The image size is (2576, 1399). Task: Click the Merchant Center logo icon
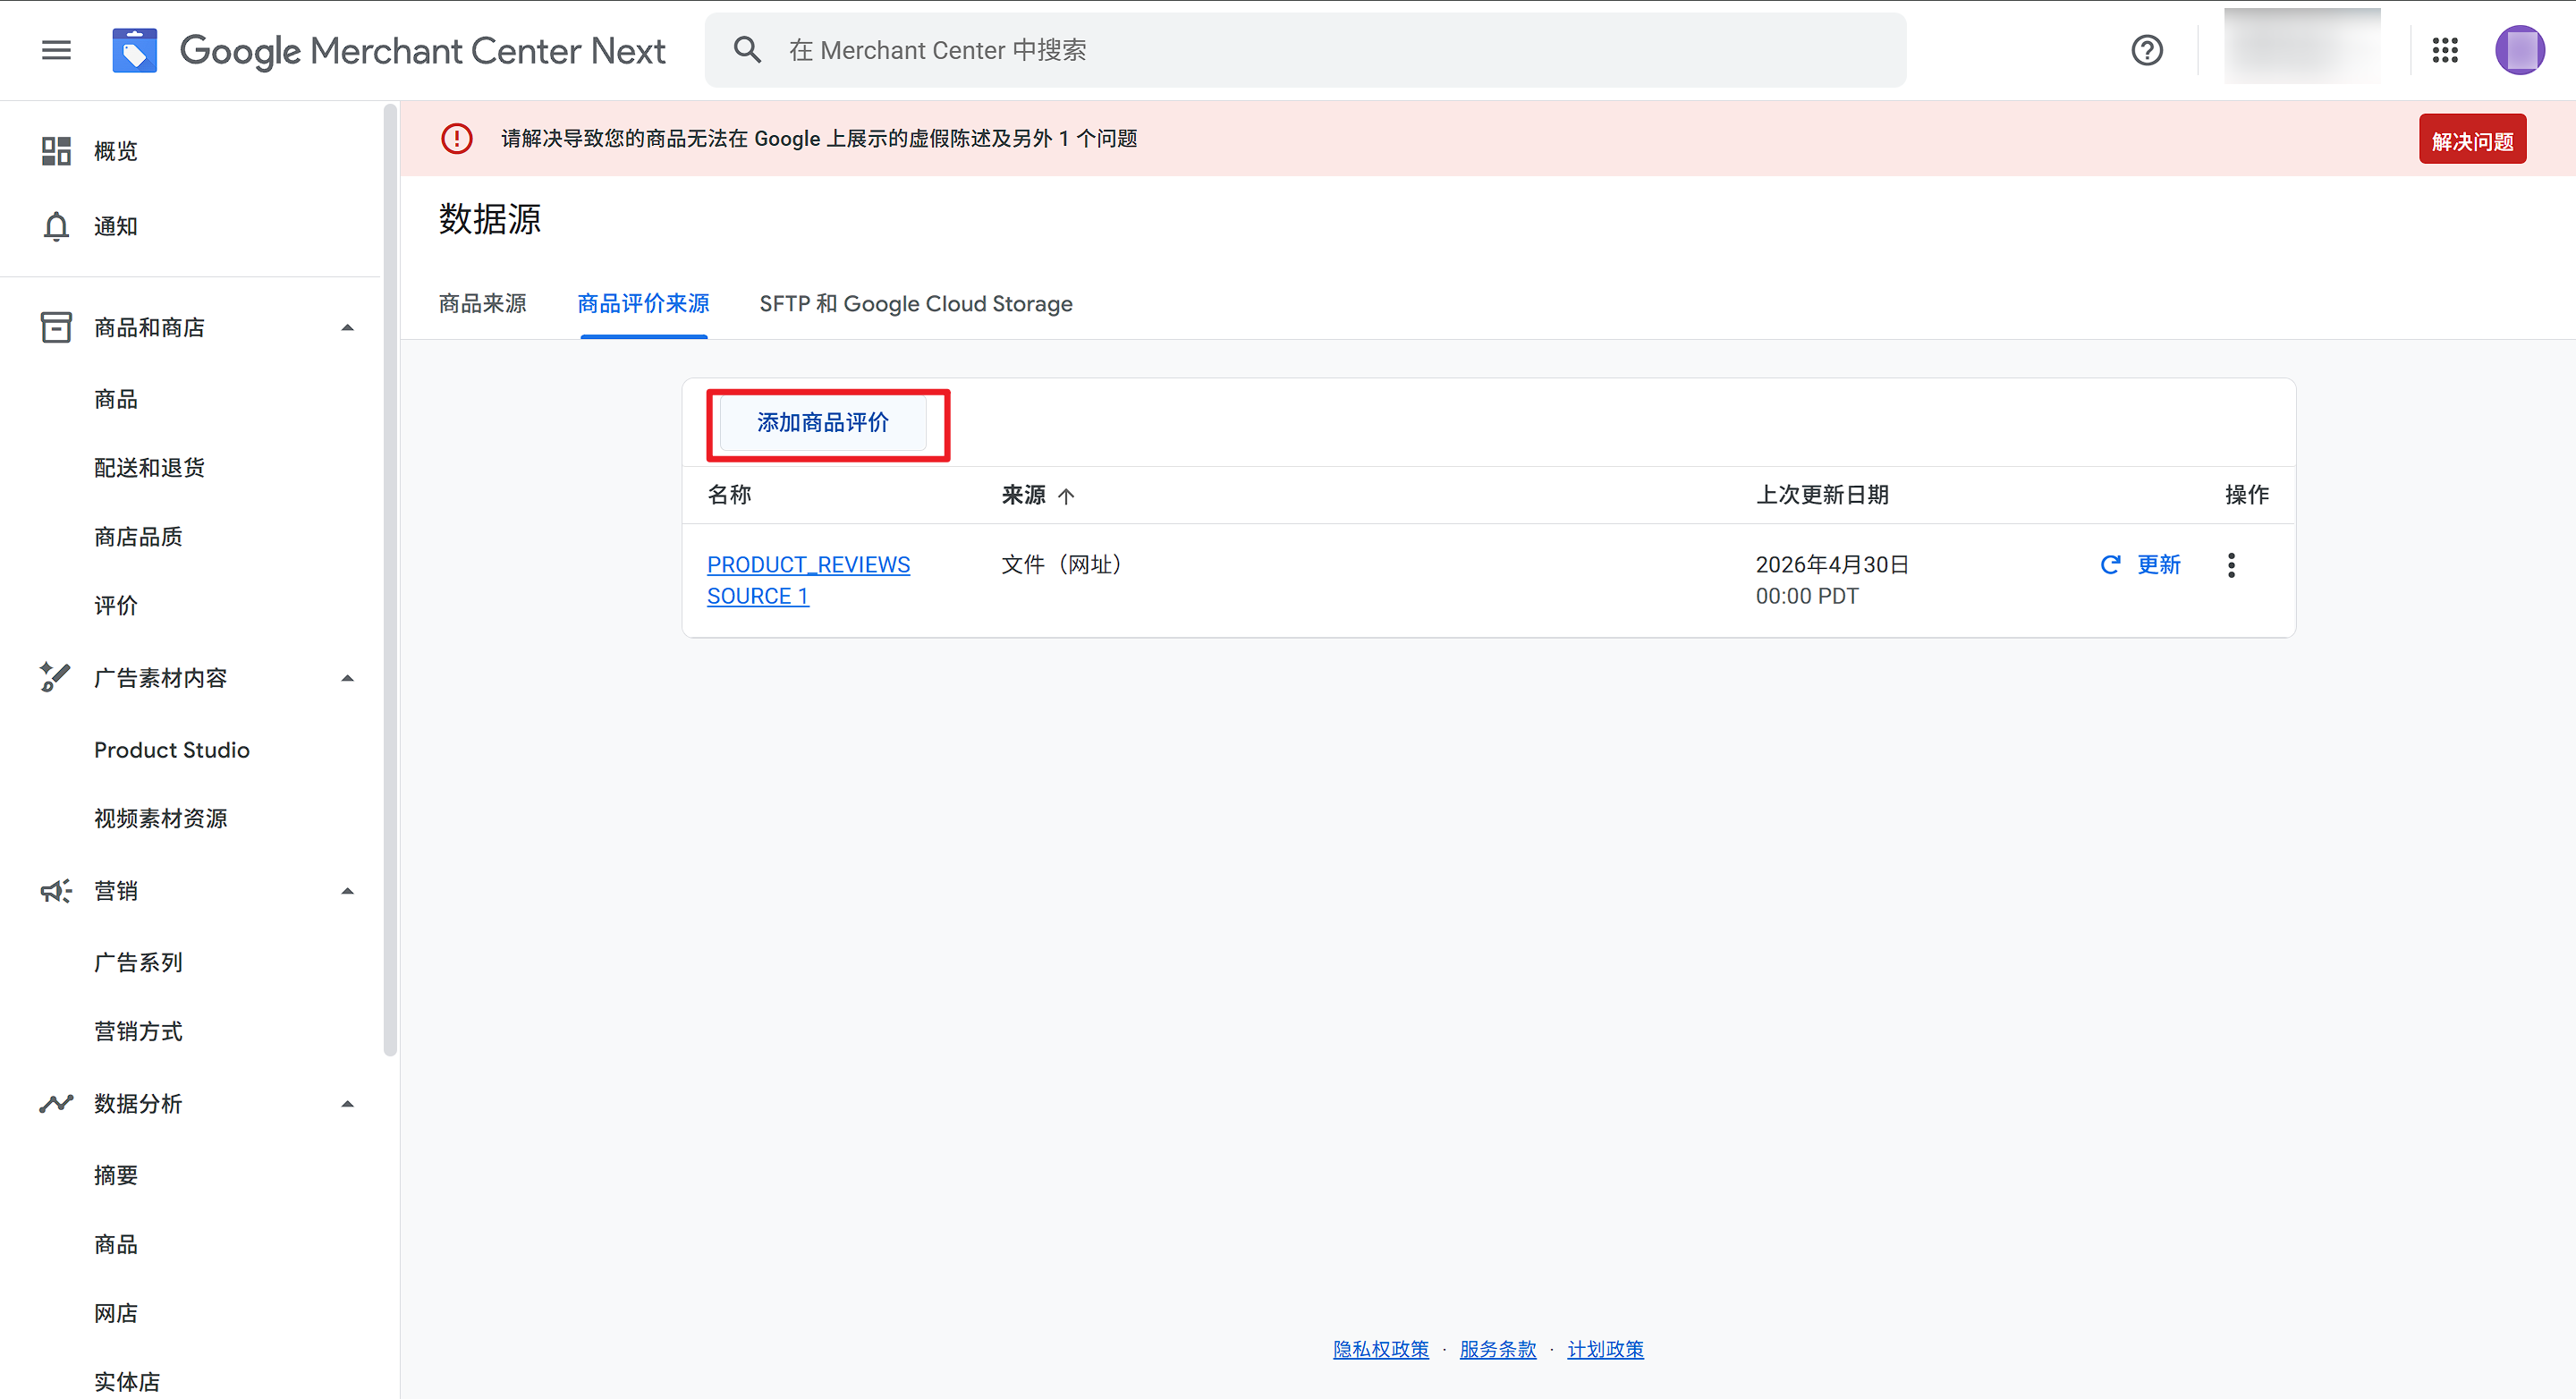(134, 50)
